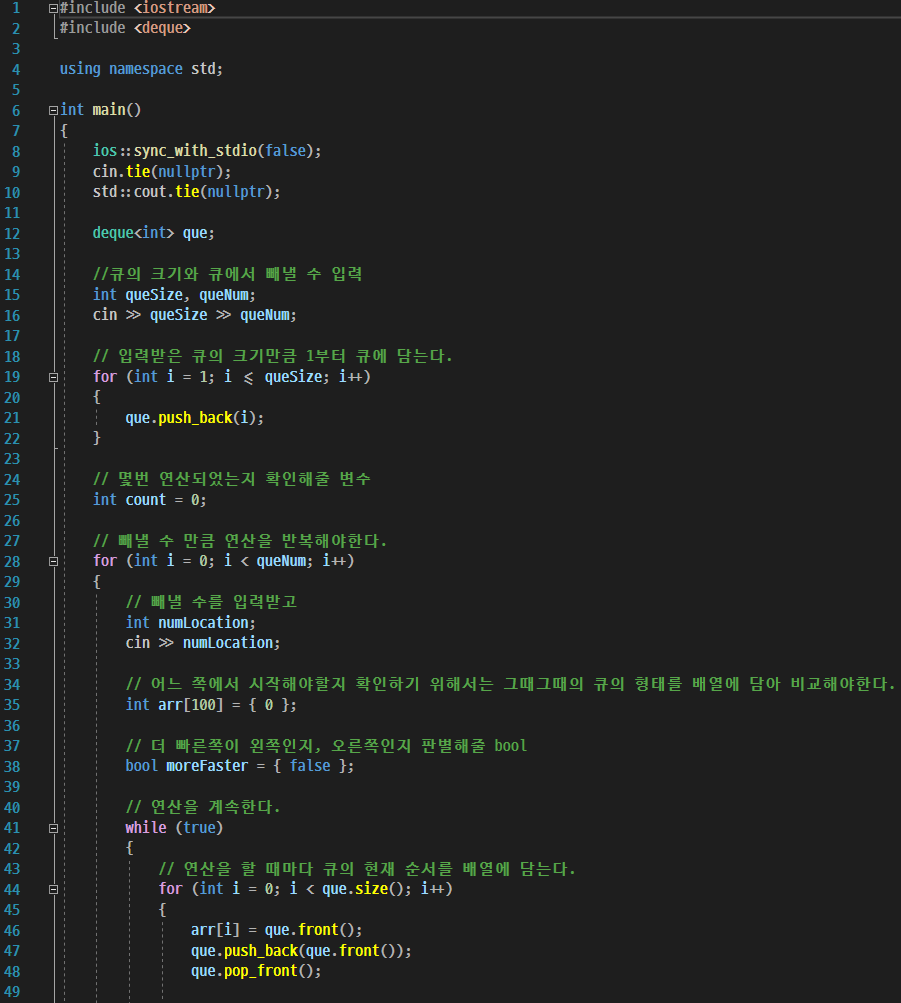This screenshot has width=901, height=1003.
Task: Collapse the #include block fold marker
Action: pyautogui.click(x=54, y=9)
